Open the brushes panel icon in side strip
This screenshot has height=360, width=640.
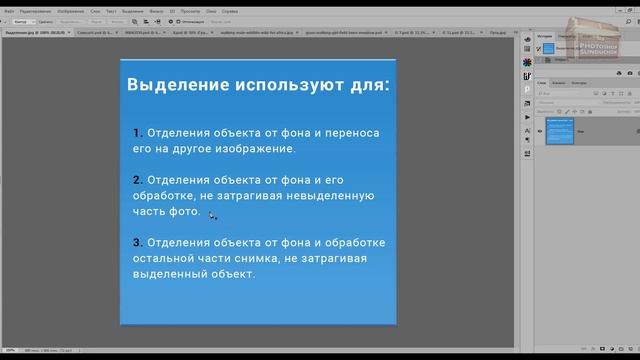point(527,76)
